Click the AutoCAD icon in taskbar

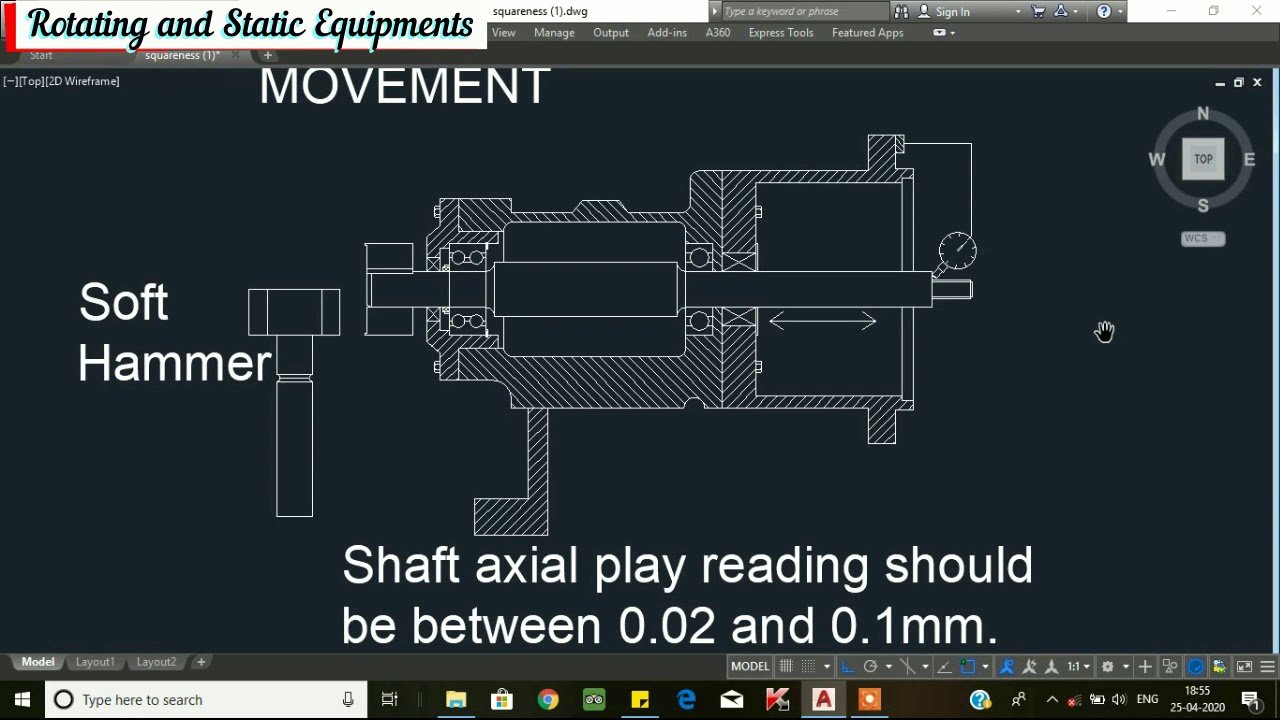(x=823, y=700)
